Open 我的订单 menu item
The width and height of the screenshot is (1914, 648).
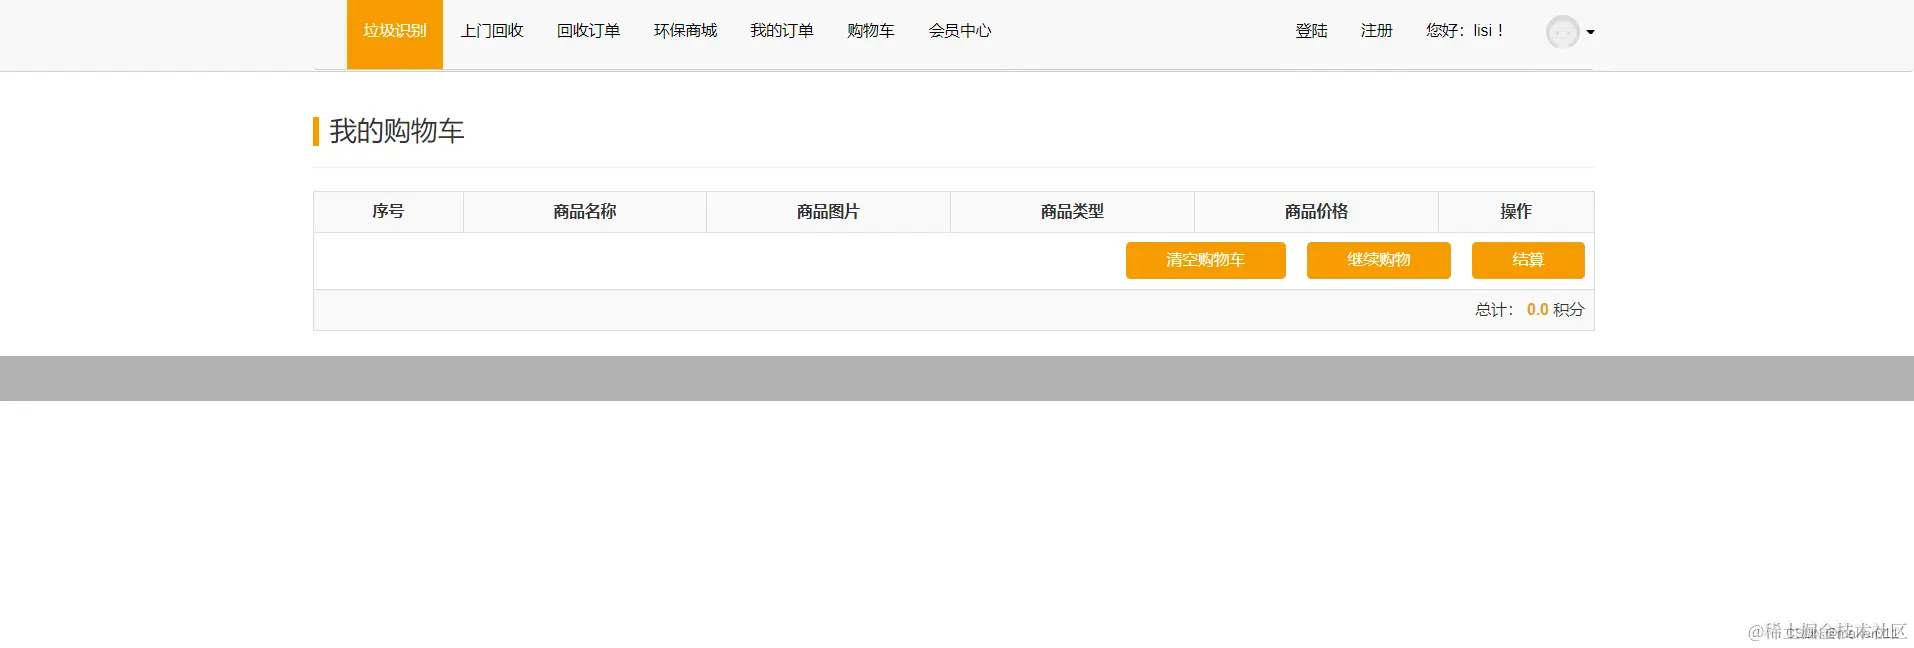782,31
